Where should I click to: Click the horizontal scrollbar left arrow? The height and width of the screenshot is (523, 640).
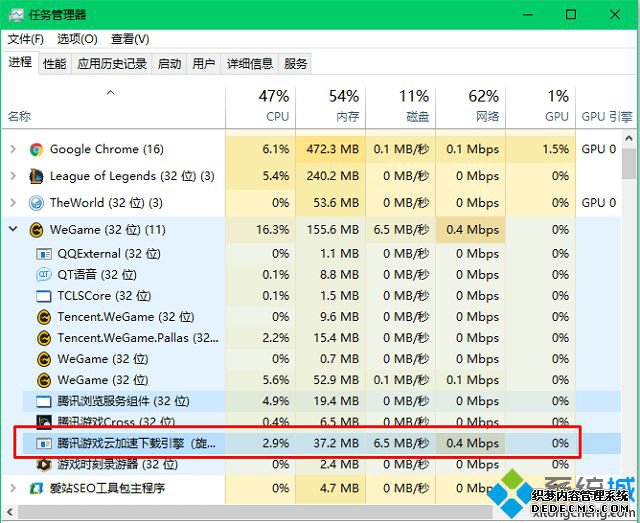click(x=10, y=512)
